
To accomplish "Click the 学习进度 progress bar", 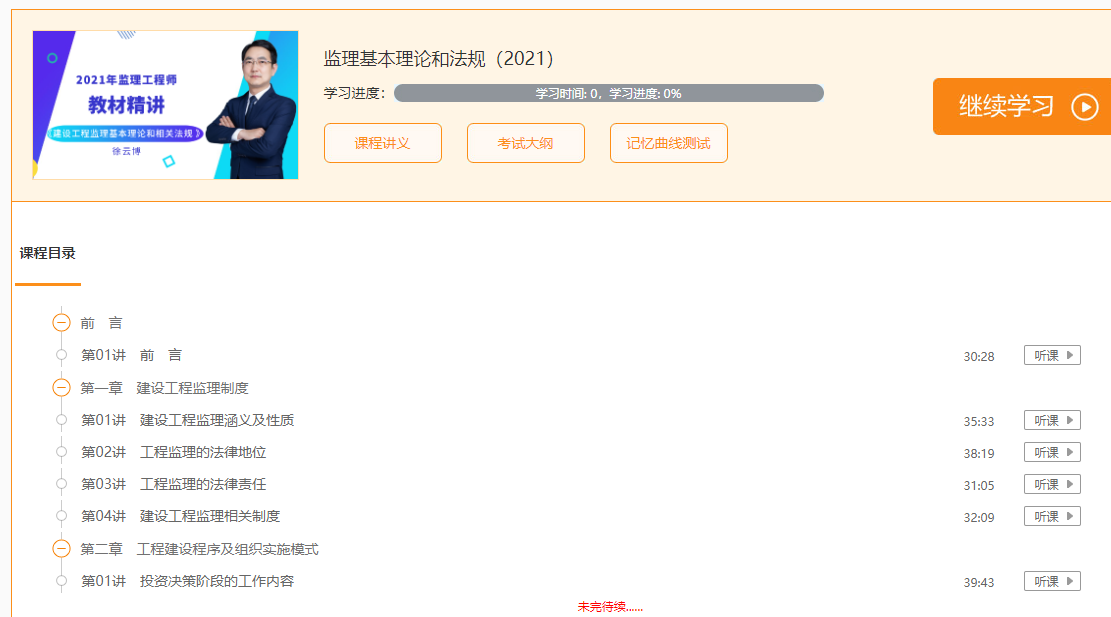I will 608,93.
